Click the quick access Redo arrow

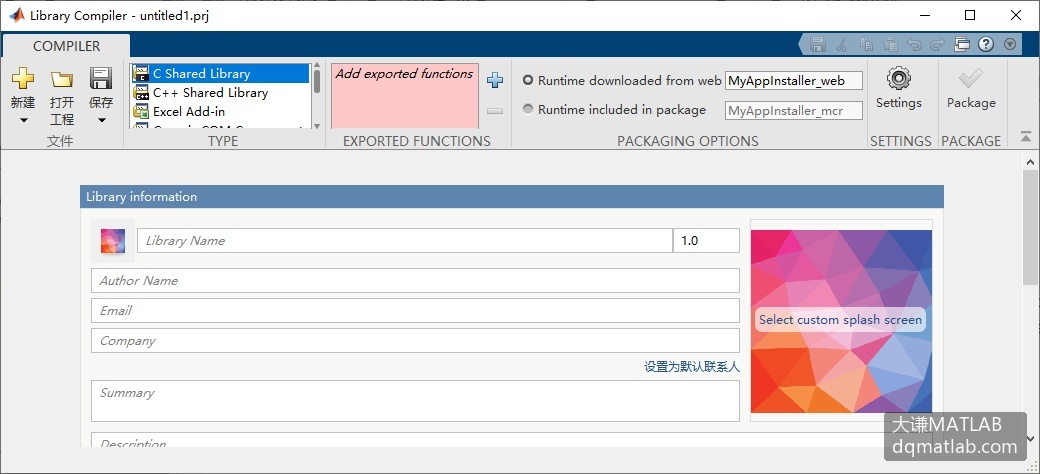tap(937, 44)
